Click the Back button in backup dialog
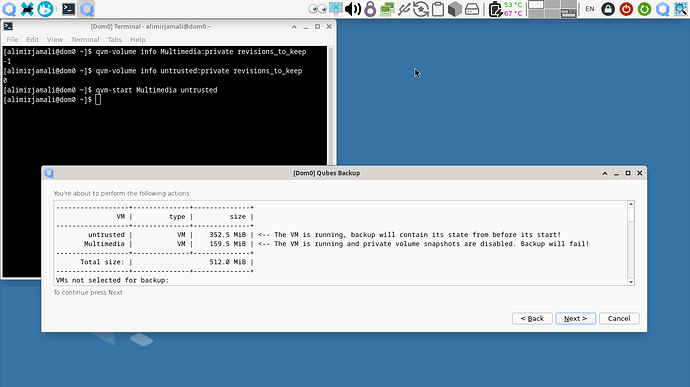Image resolution: width=690 pixels, height=387 pixels. (532, 318)
